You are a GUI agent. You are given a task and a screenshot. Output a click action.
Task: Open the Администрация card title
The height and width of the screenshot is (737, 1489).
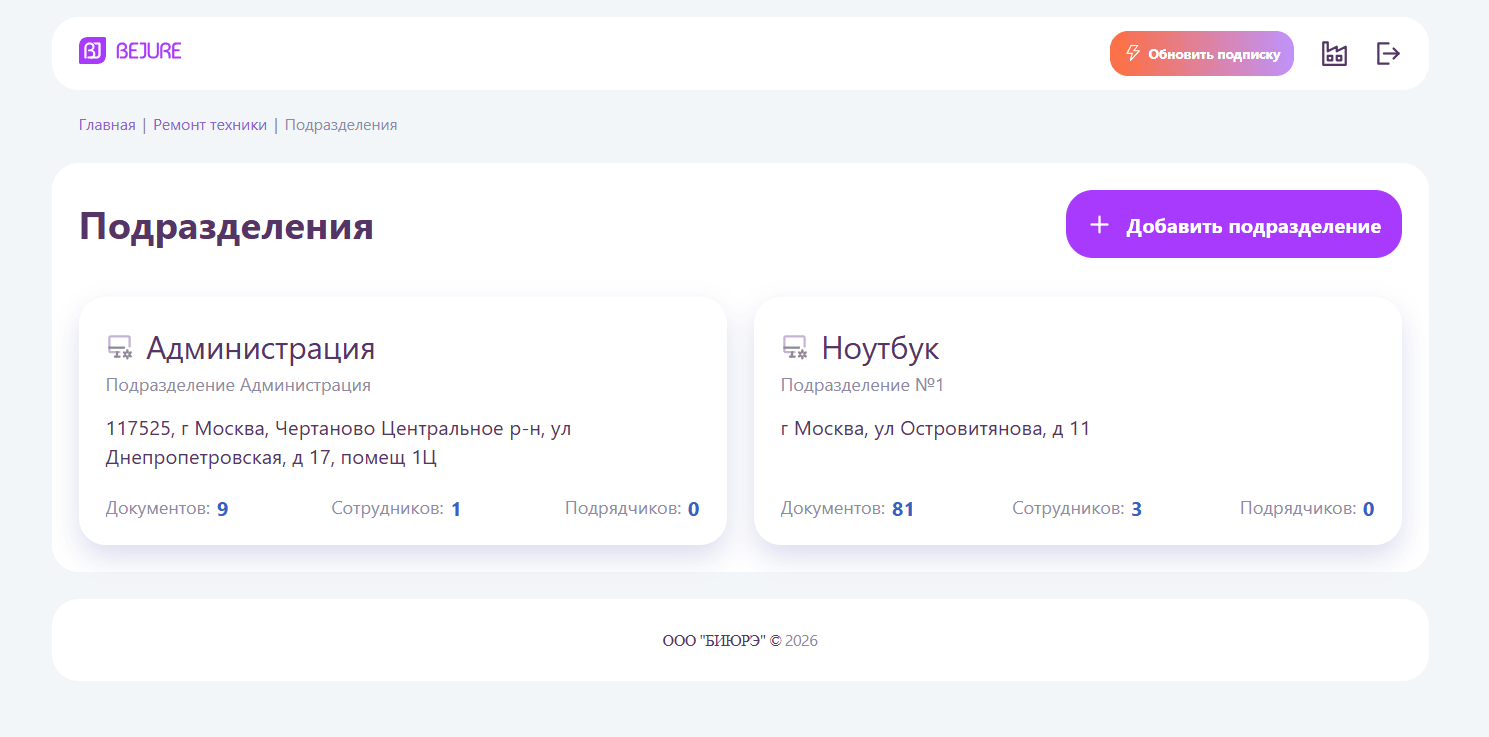pyautogui.click(x=260, y=348)
